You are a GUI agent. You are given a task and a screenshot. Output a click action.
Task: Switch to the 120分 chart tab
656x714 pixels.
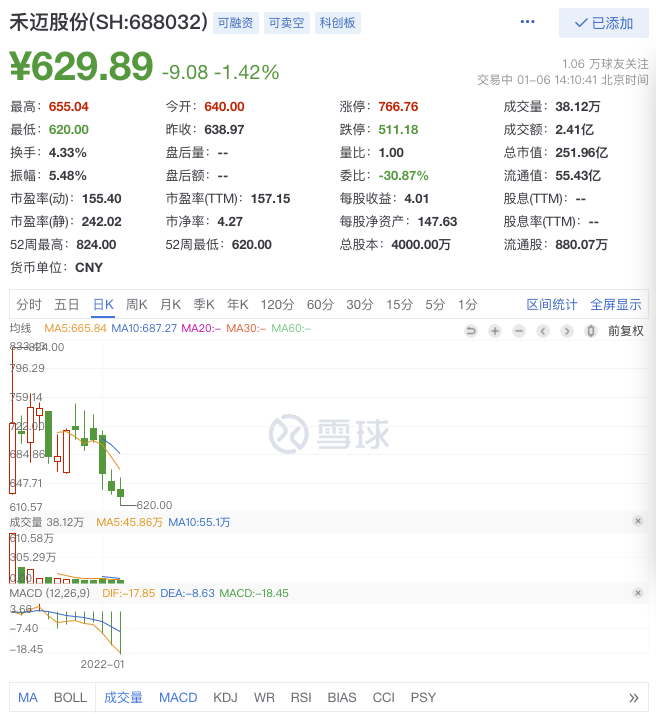[x=277, y=304]
